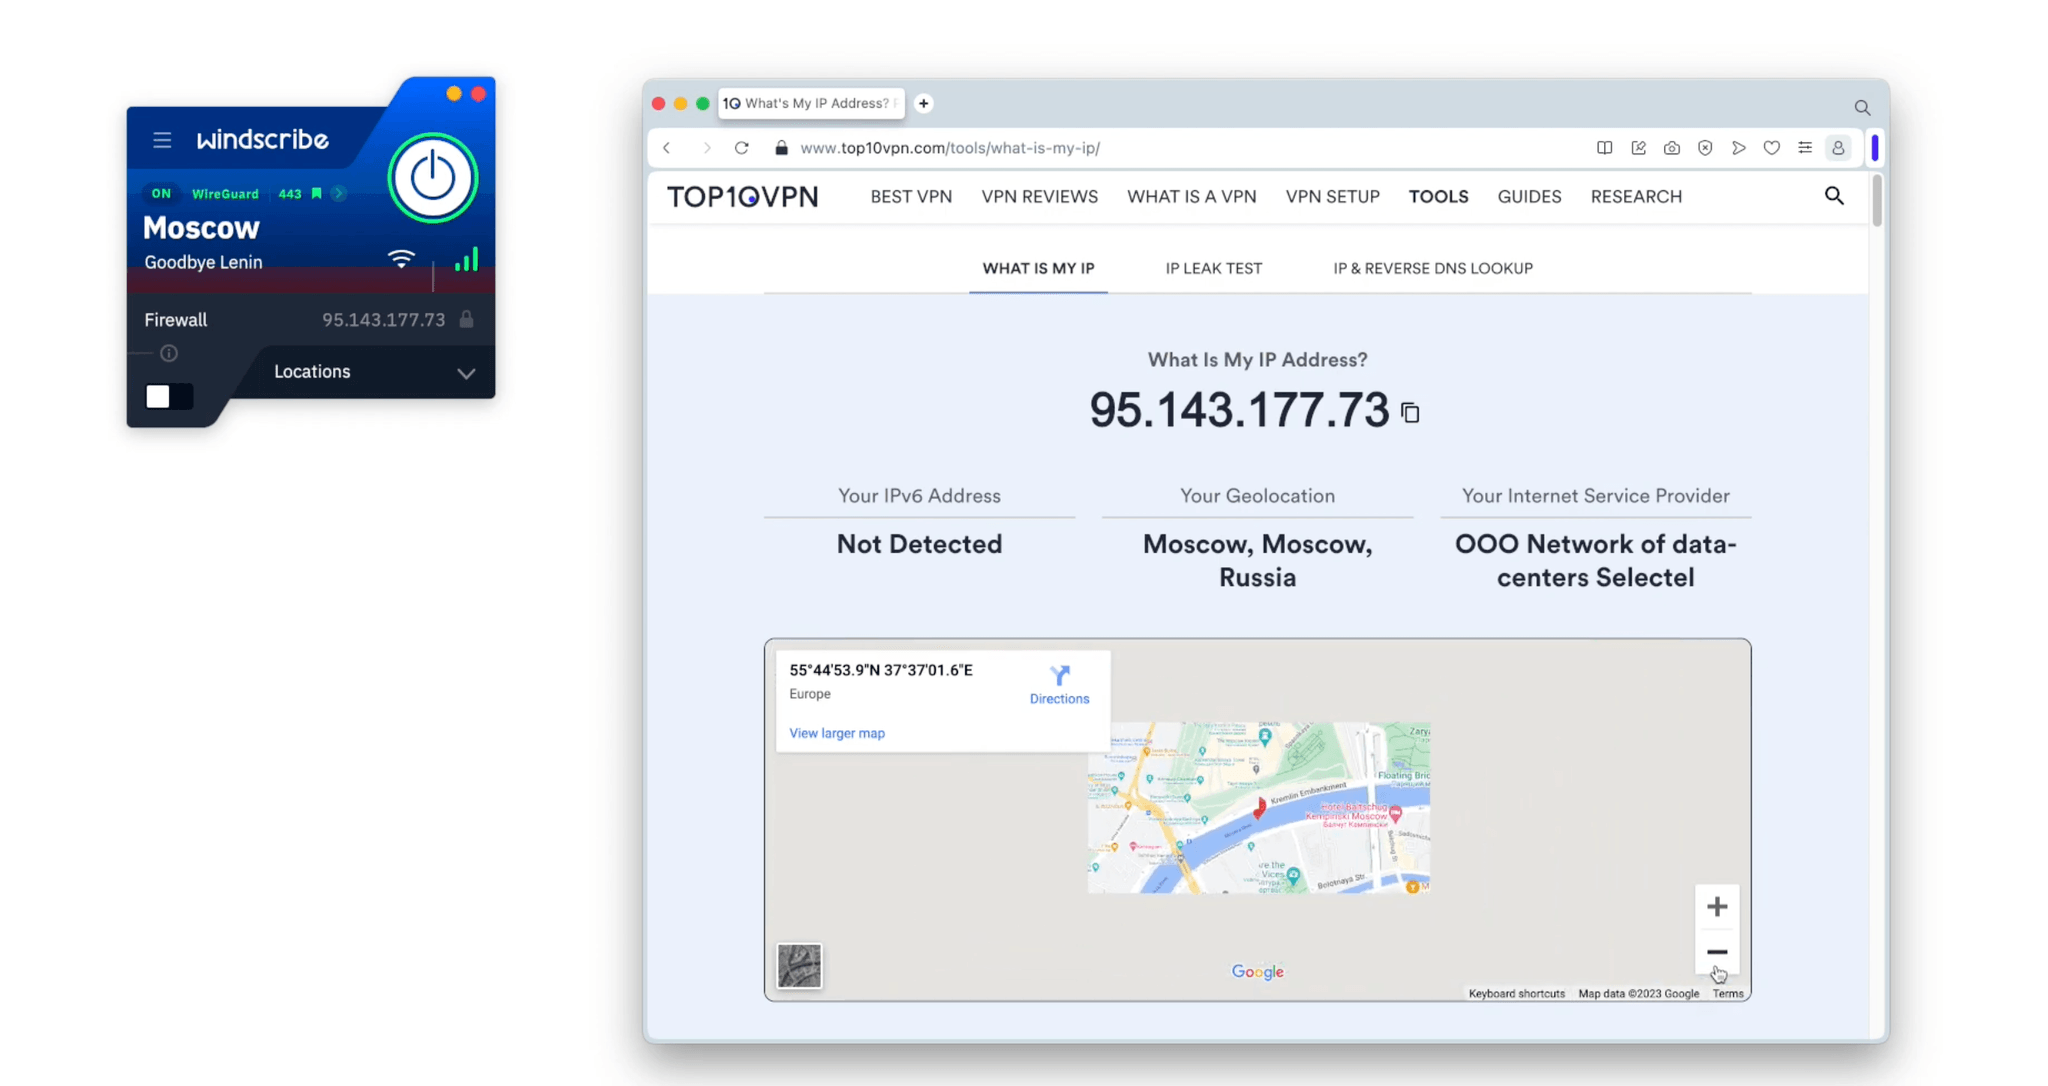
Task: Click the browser back arrow
Action: 667,148
